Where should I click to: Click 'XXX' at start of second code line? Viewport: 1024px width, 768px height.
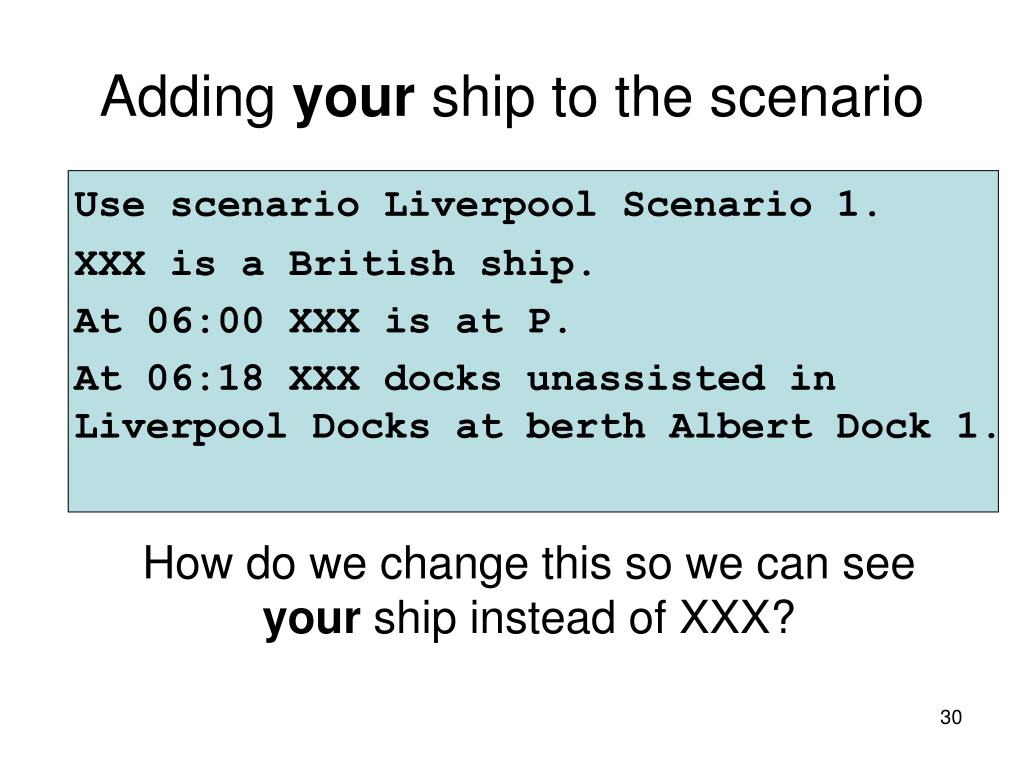pyautogui.click(x=109, y=264)
